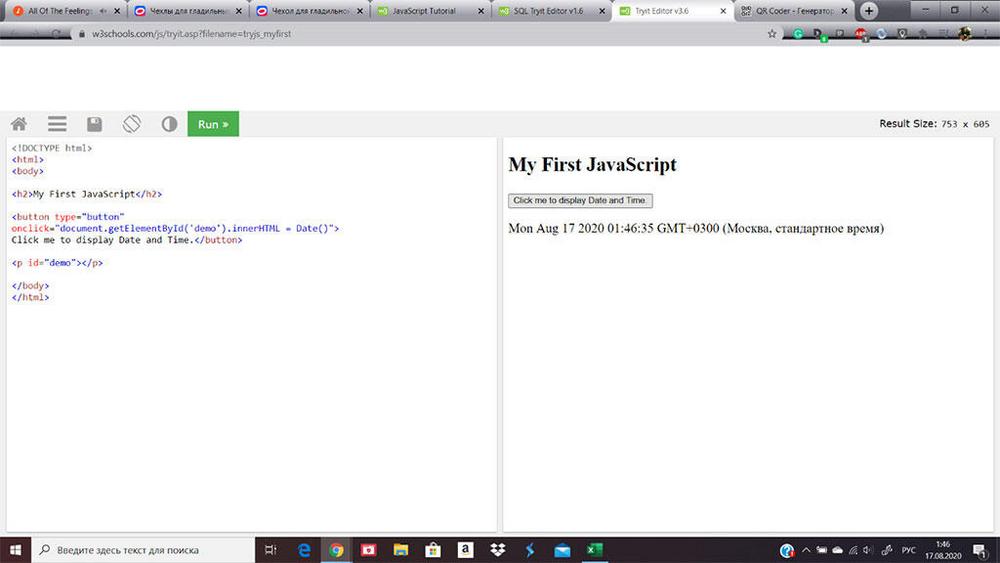Bookmark the page with the star icon
Screen dimensions: 1000x563
tap(772, 33)
